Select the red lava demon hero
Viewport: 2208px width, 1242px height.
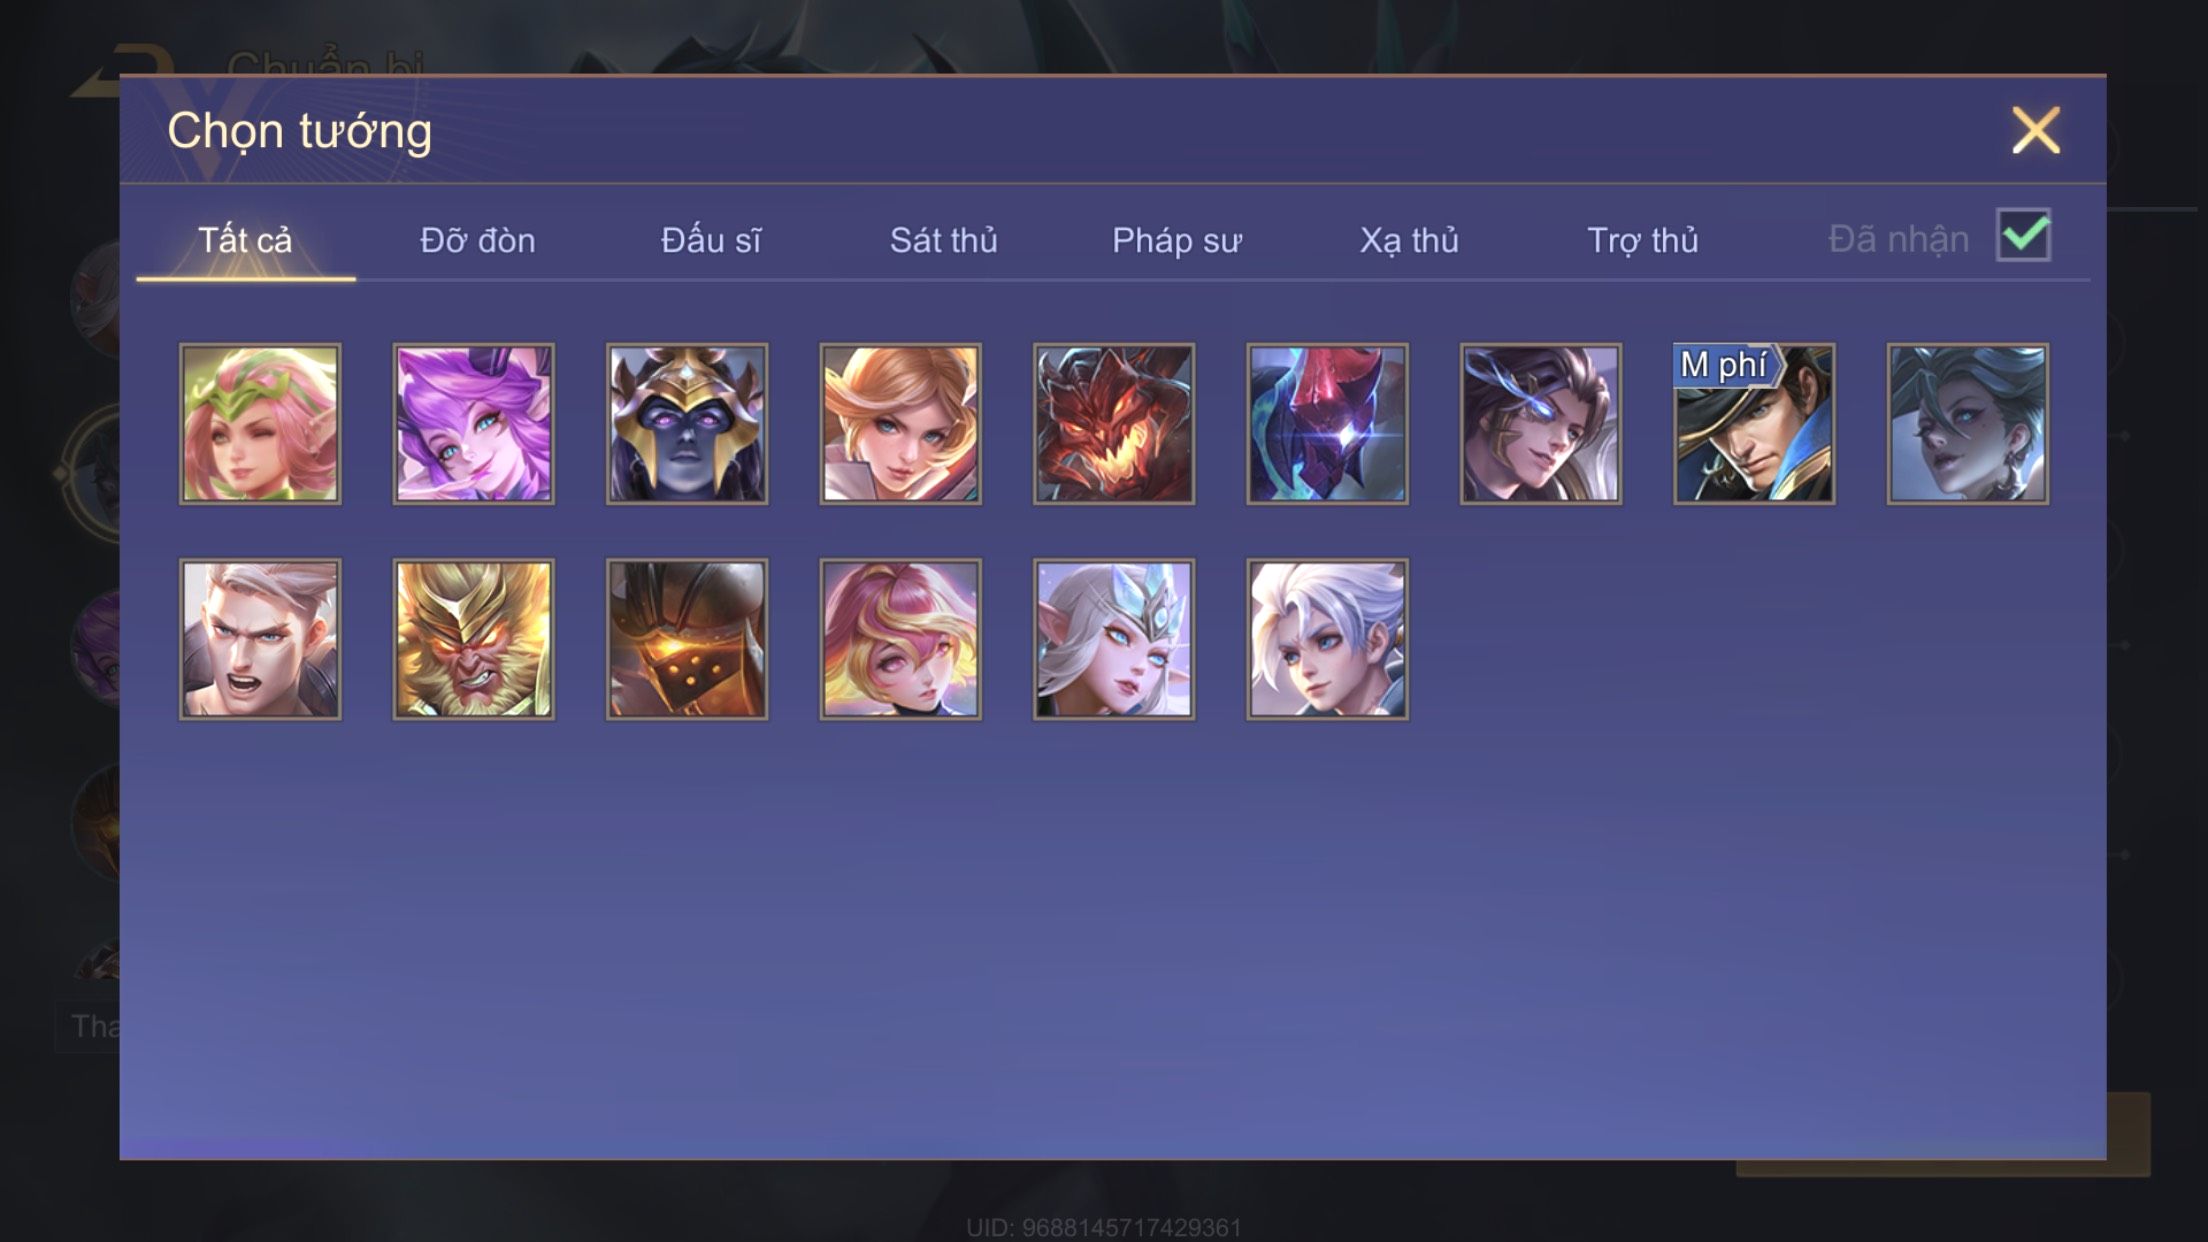point(1114,424)
